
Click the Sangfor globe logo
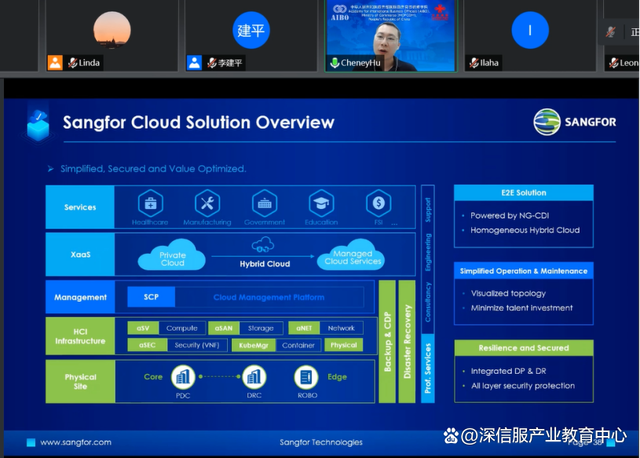tap(547, 122)
